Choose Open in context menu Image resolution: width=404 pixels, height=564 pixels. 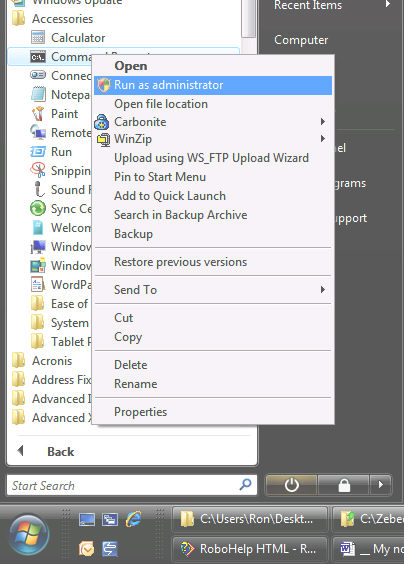point(213,66)
